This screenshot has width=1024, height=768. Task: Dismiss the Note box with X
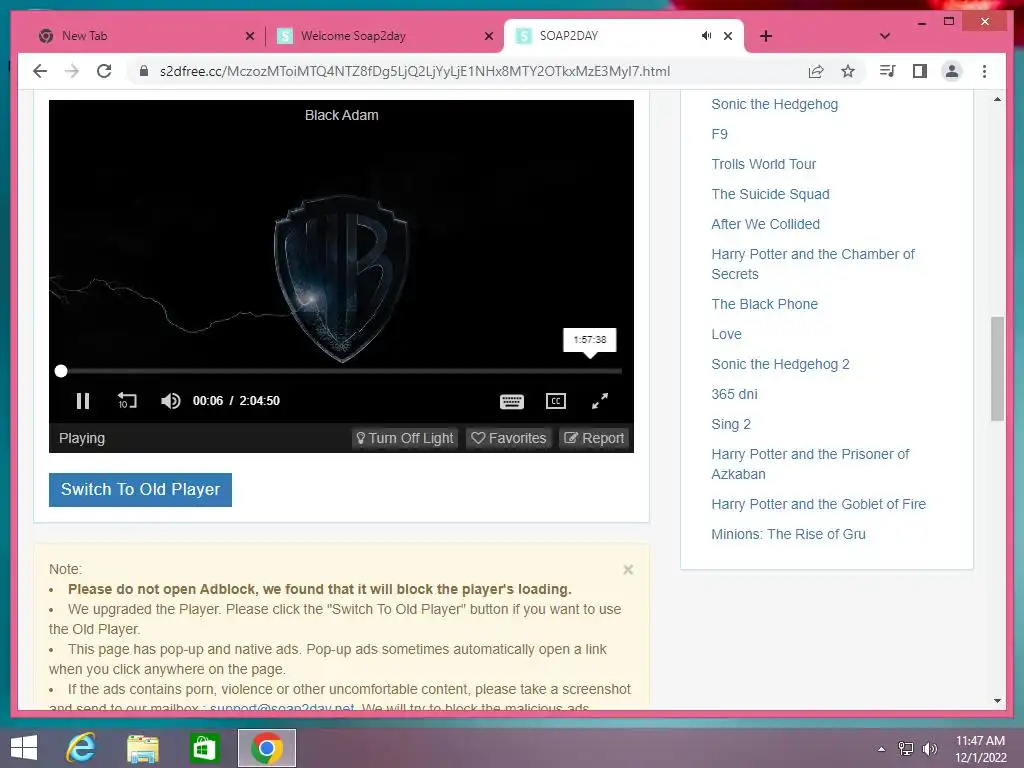[628, 569]
